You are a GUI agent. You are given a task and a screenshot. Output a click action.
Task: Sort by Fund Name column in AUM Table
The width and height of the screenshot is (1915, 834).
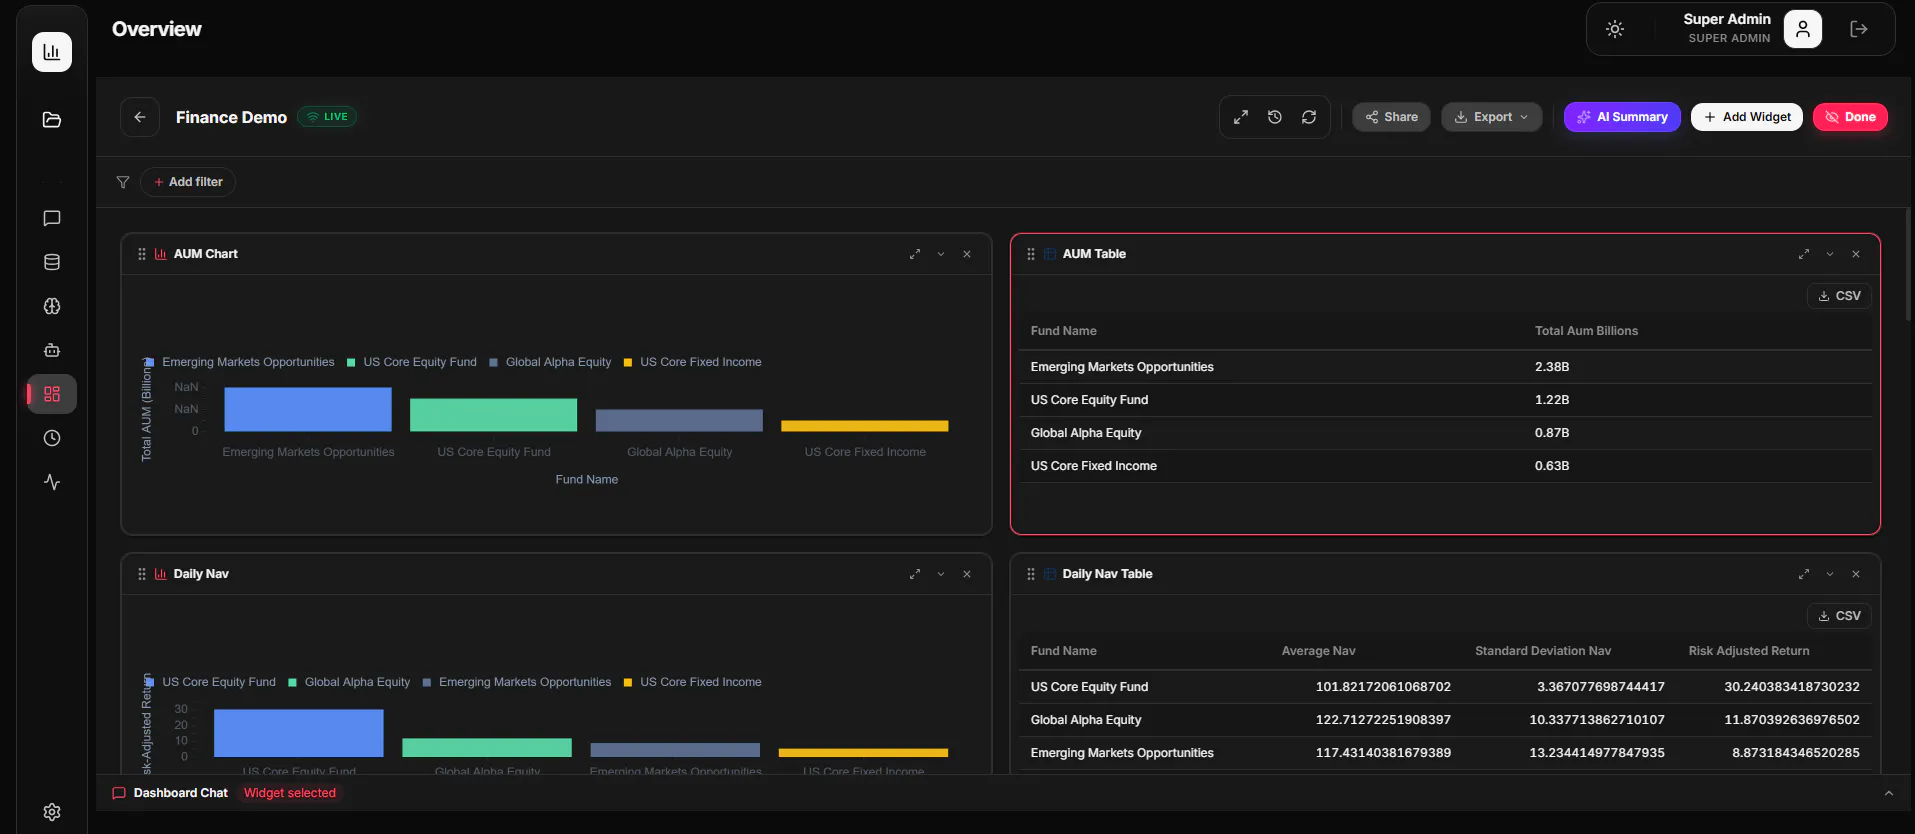point(1063,331)
